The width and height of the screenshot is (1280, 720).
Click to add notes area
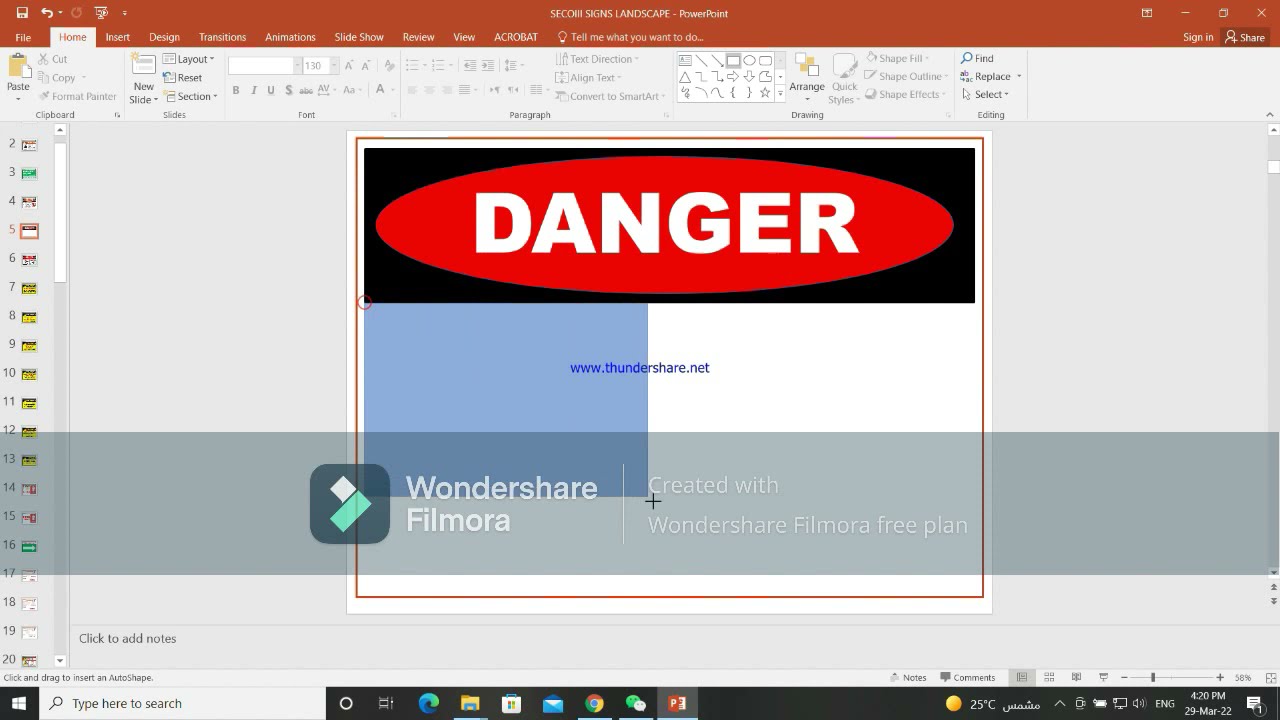[127, 638]
